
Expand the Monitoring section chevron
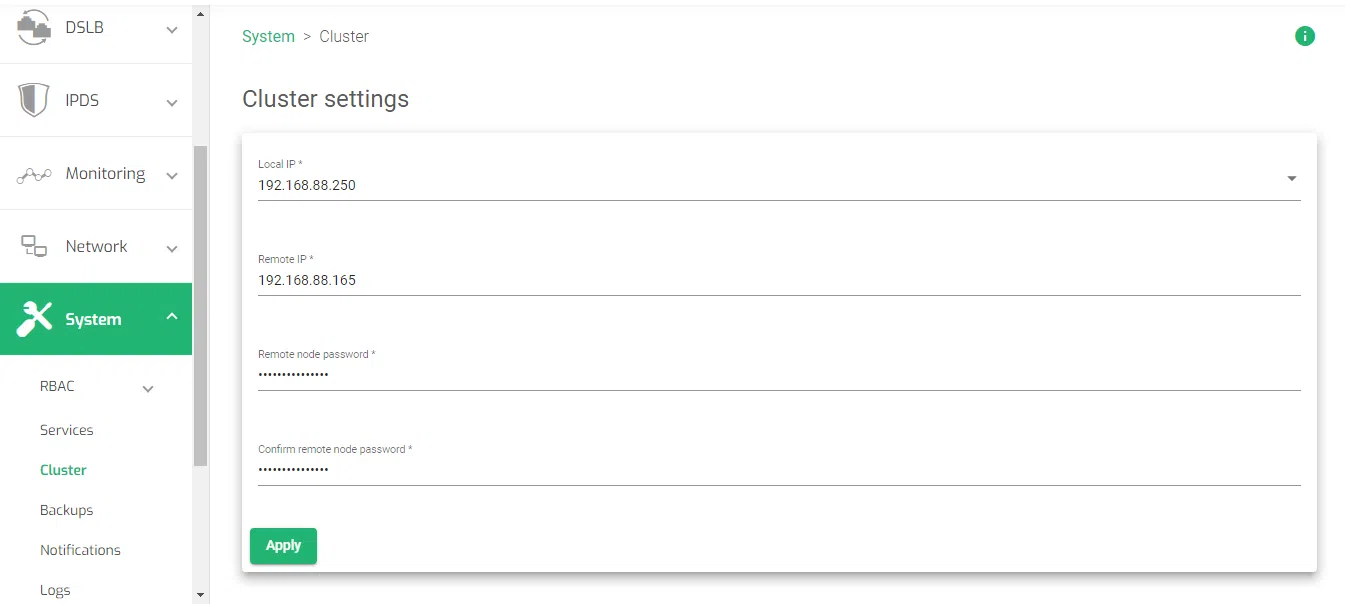(172, 176)
